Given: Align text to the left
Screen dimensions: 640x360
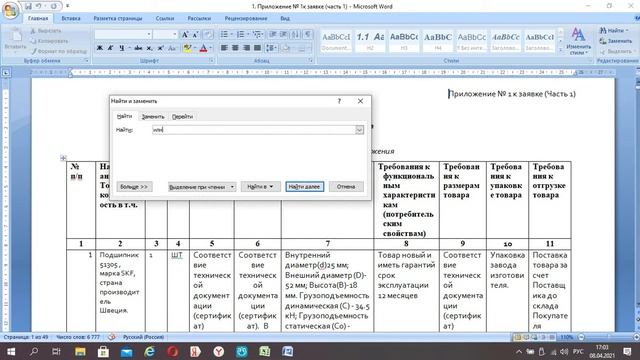Looking at the screenshot, I should click(x=224, y=48).
